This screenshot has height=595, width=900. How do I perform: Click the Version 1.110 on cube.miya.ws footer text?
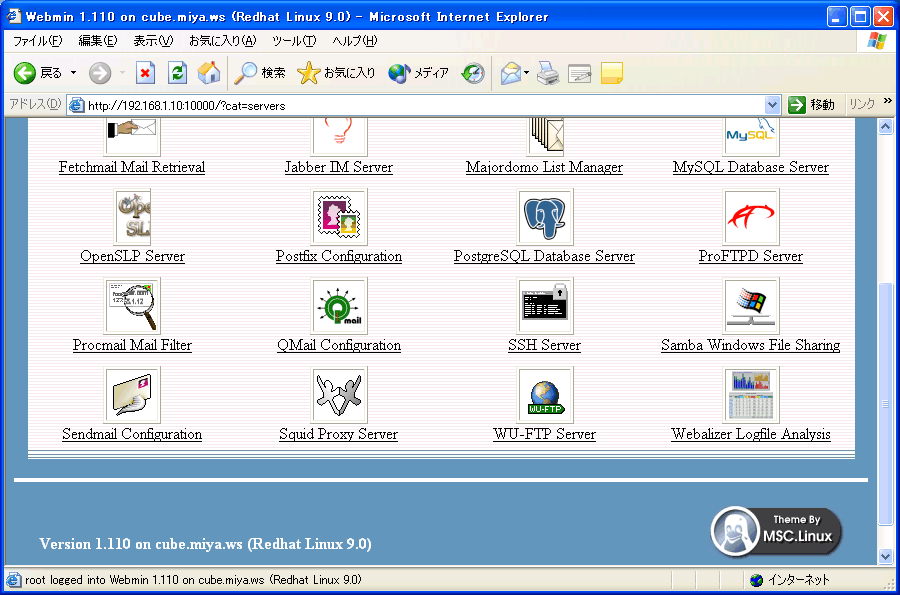205,544
